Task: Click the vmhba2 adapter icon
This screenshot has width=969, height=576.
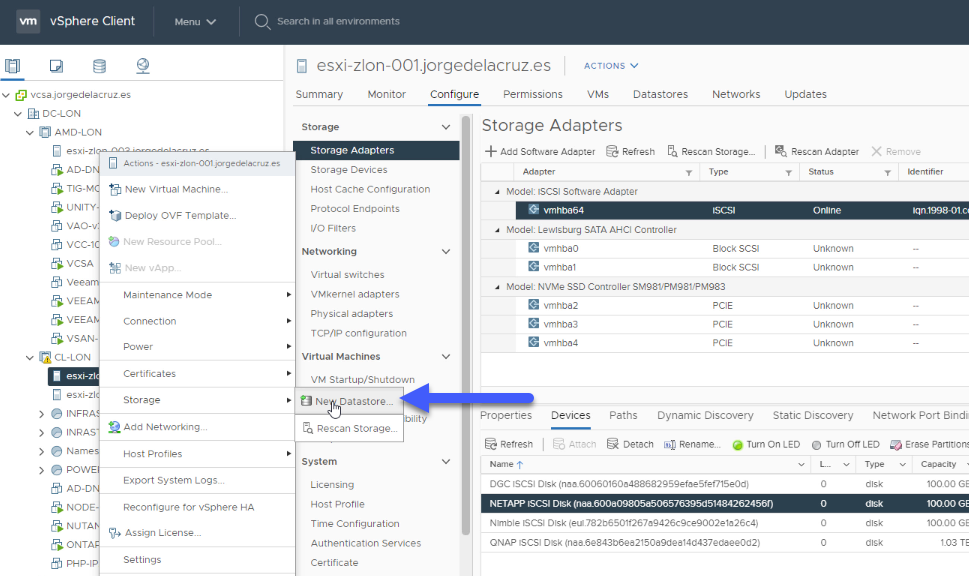Action: [533, 305]
